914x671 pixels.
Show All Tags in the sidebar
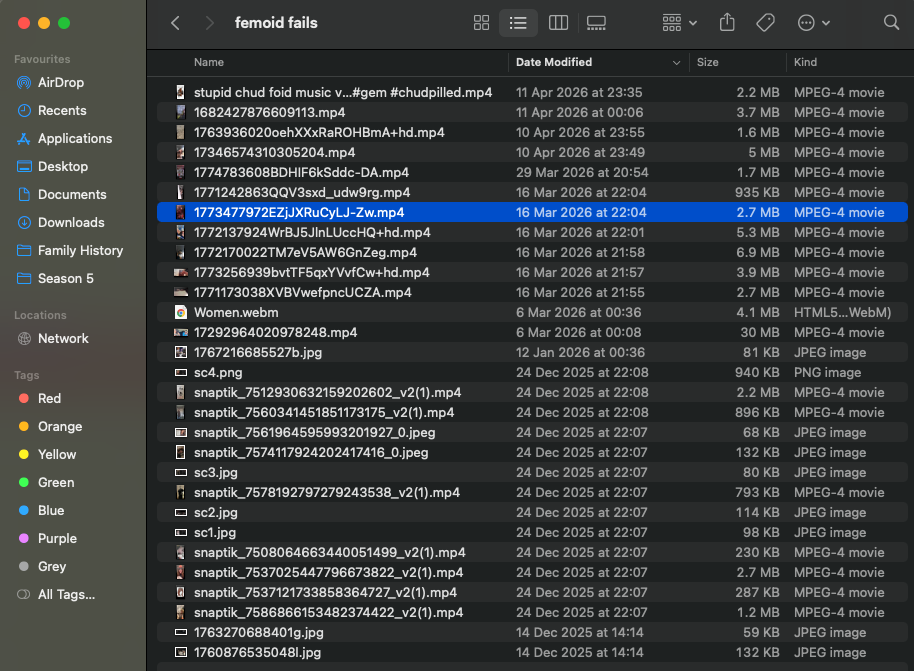[66, 594]
